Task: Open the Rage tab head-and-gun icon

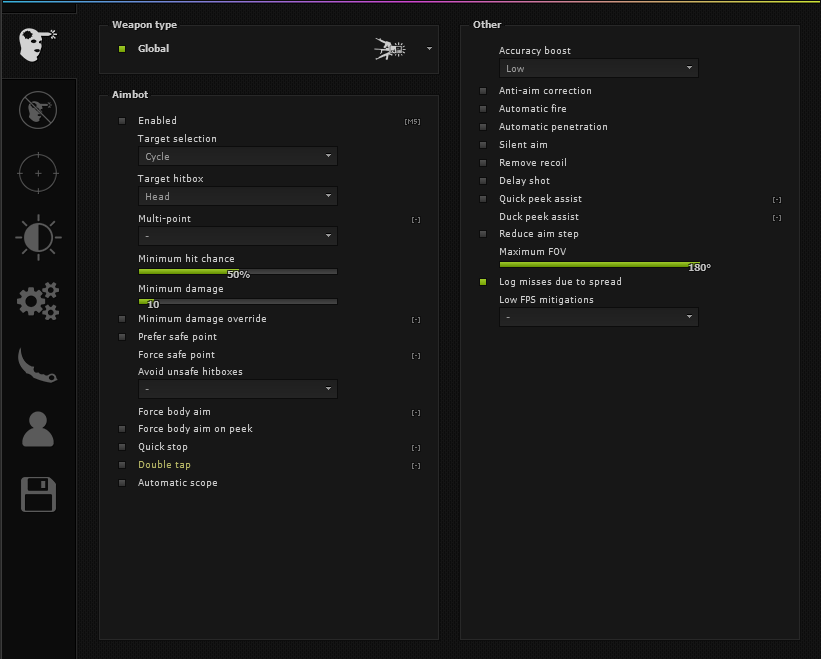Action: [38, 44]
